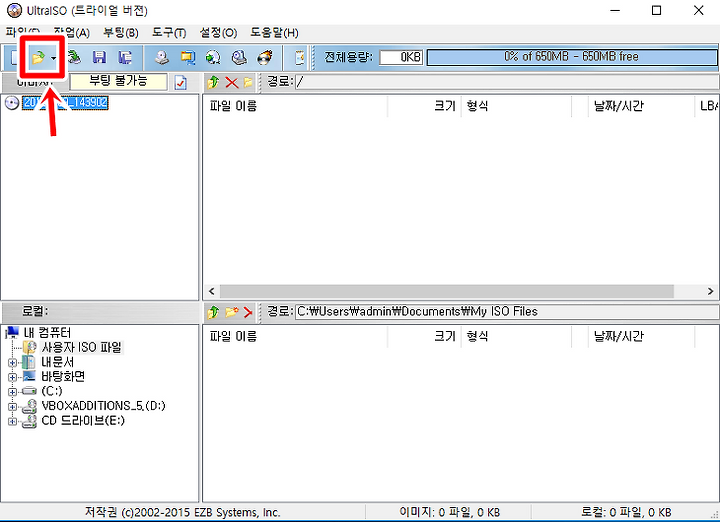Click the Mount to Virtual Drive icon
720x522 pixels.
point(239,57)
